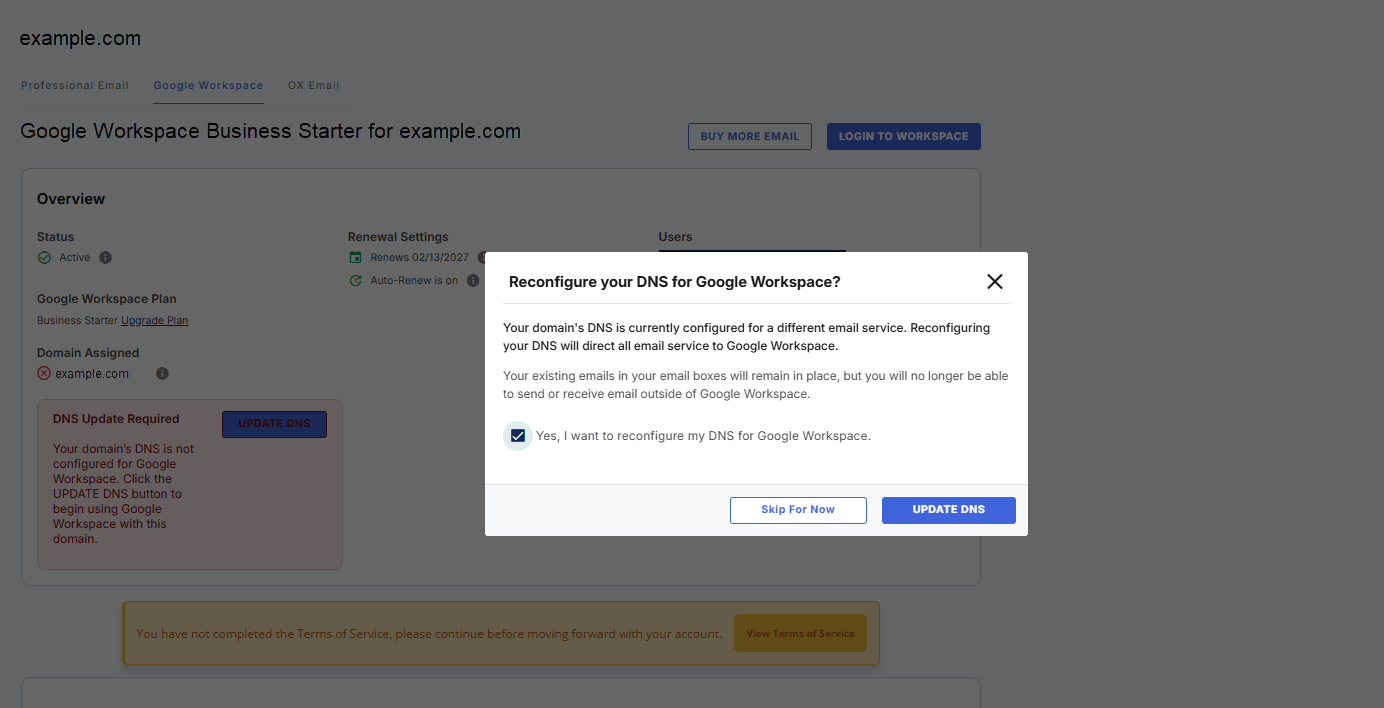Viewport: 1384px width, 708px height.
Task: Confirm with the blue UPDATE DNS dialog button
Action: pos(948,510)
